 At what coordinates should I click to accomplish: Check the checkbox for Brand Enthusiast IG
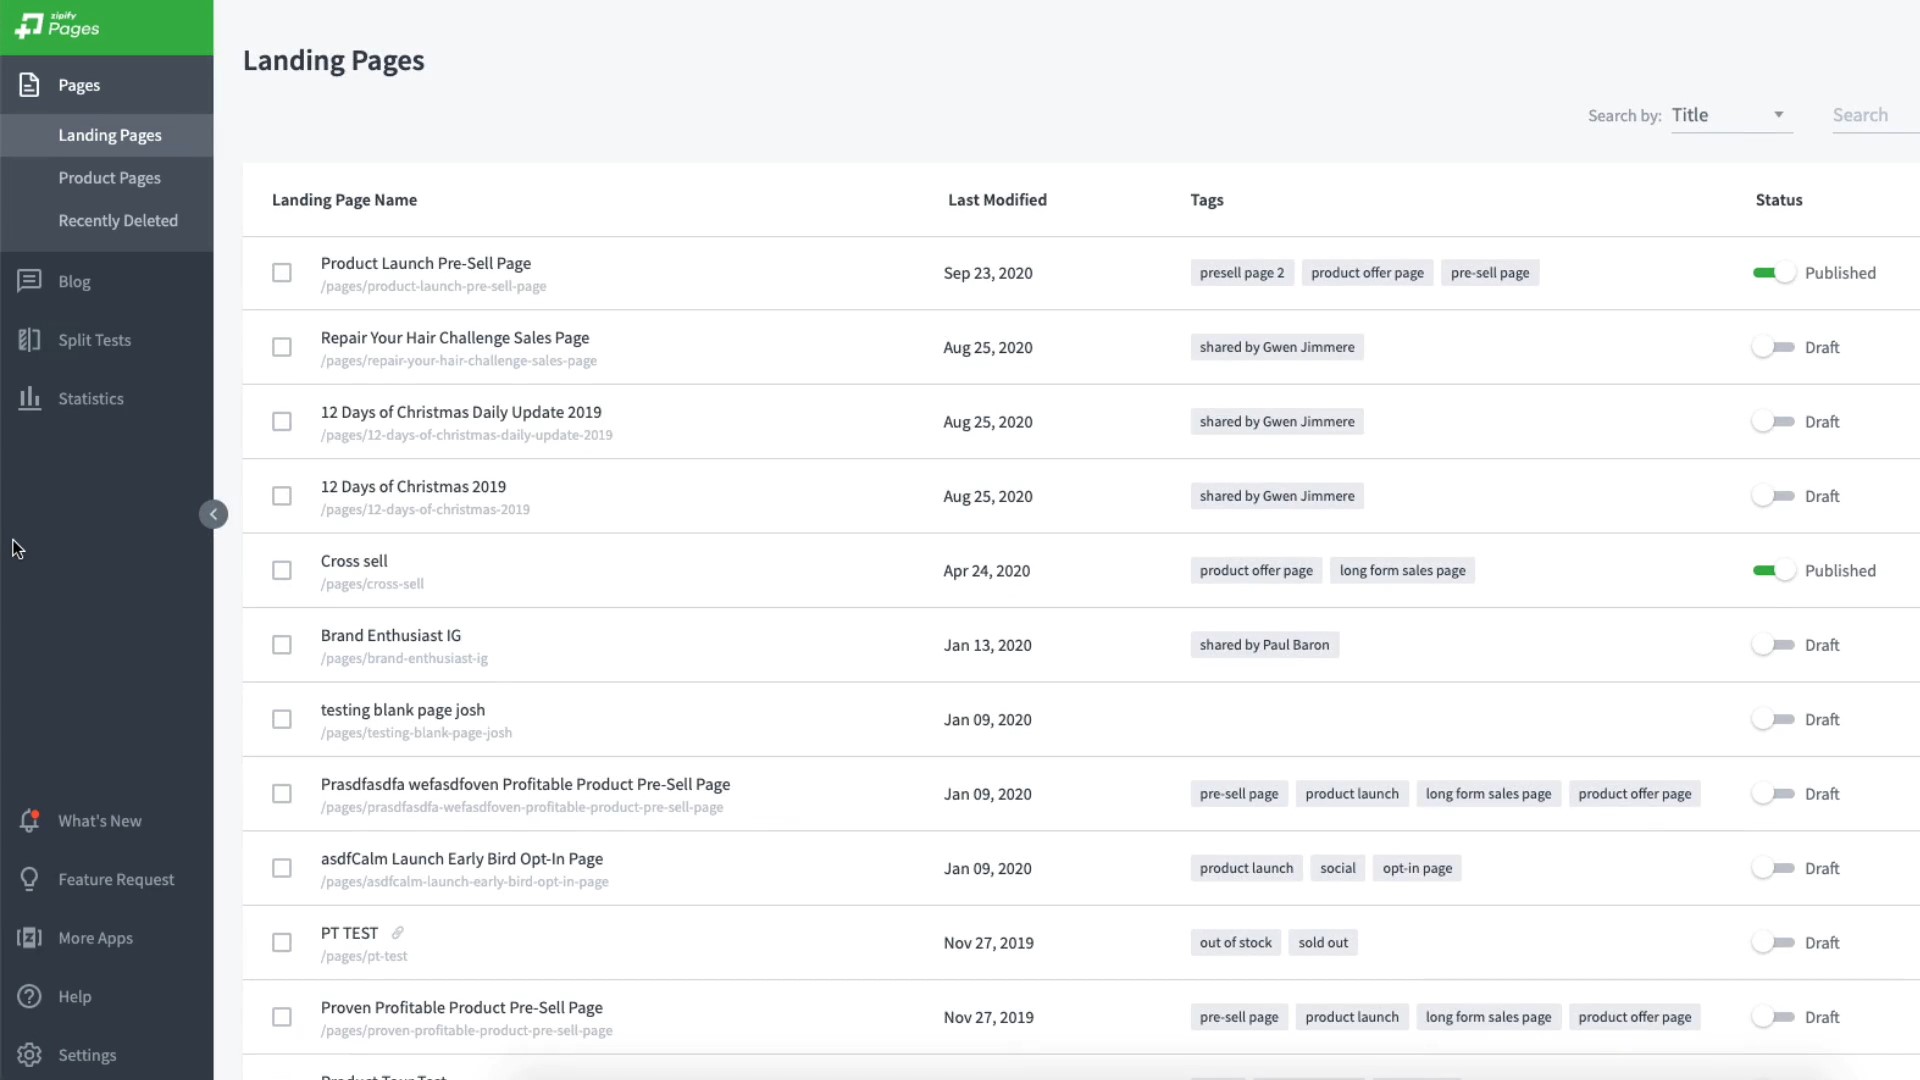(281, 645)
